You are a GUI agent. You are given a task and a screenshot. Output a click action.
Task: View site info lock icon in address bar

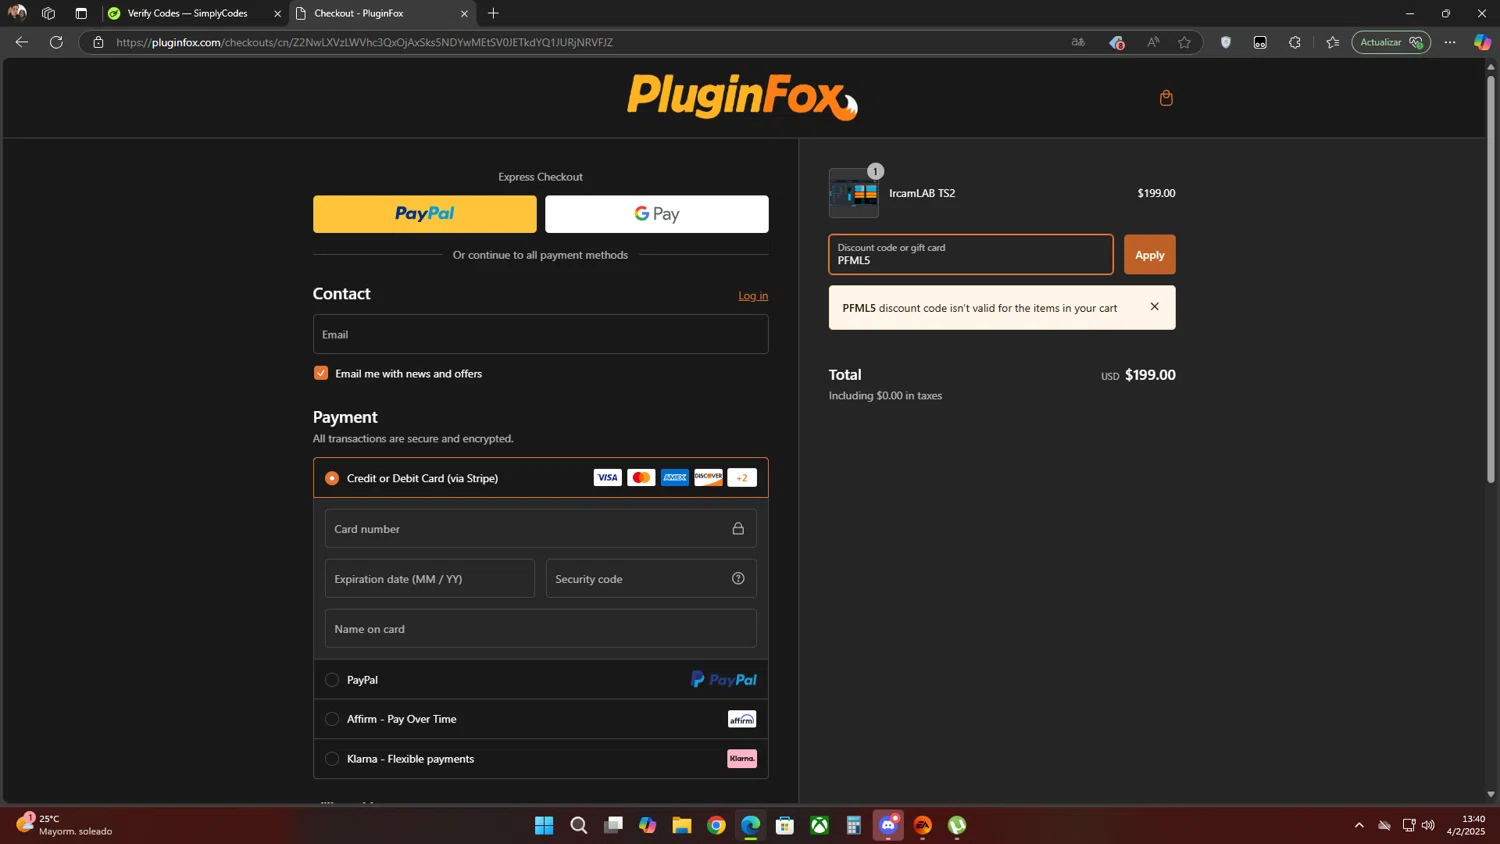point(98,42)
